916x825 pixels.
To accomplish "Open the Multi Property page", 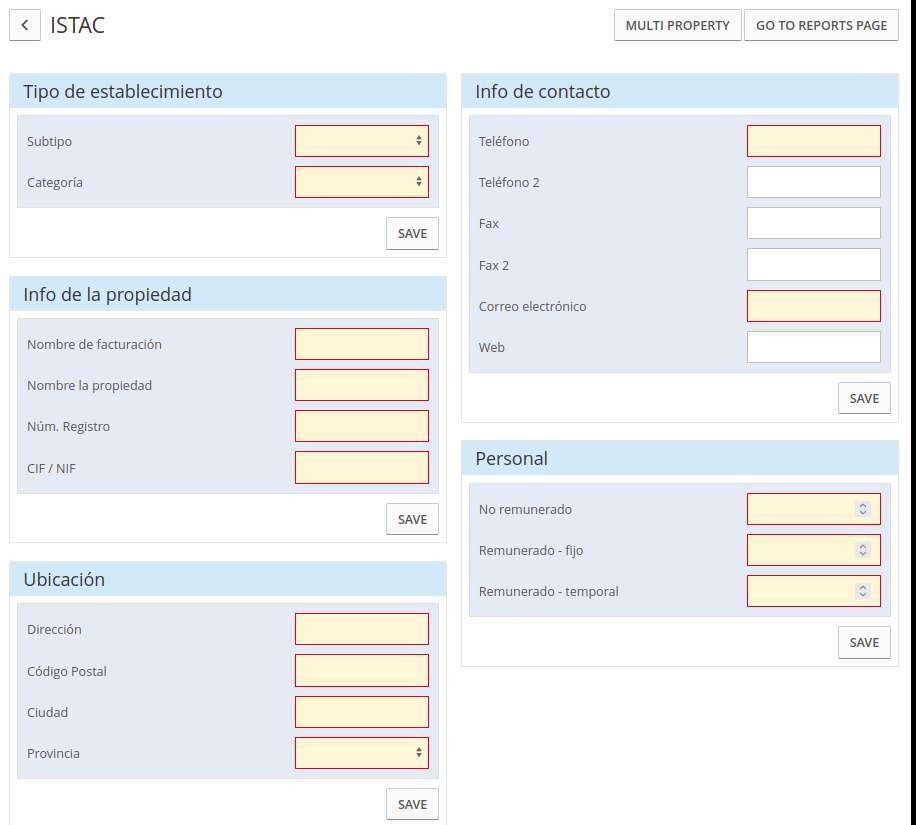I will (x=678, y=25).
